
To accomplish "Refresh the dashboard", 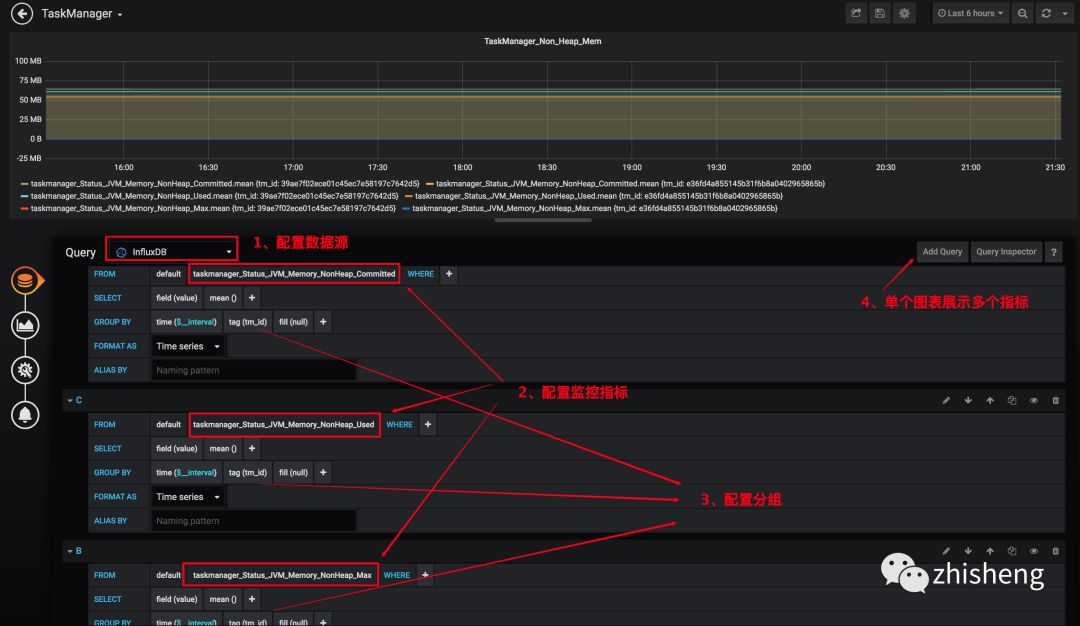I will [1046, 13].
